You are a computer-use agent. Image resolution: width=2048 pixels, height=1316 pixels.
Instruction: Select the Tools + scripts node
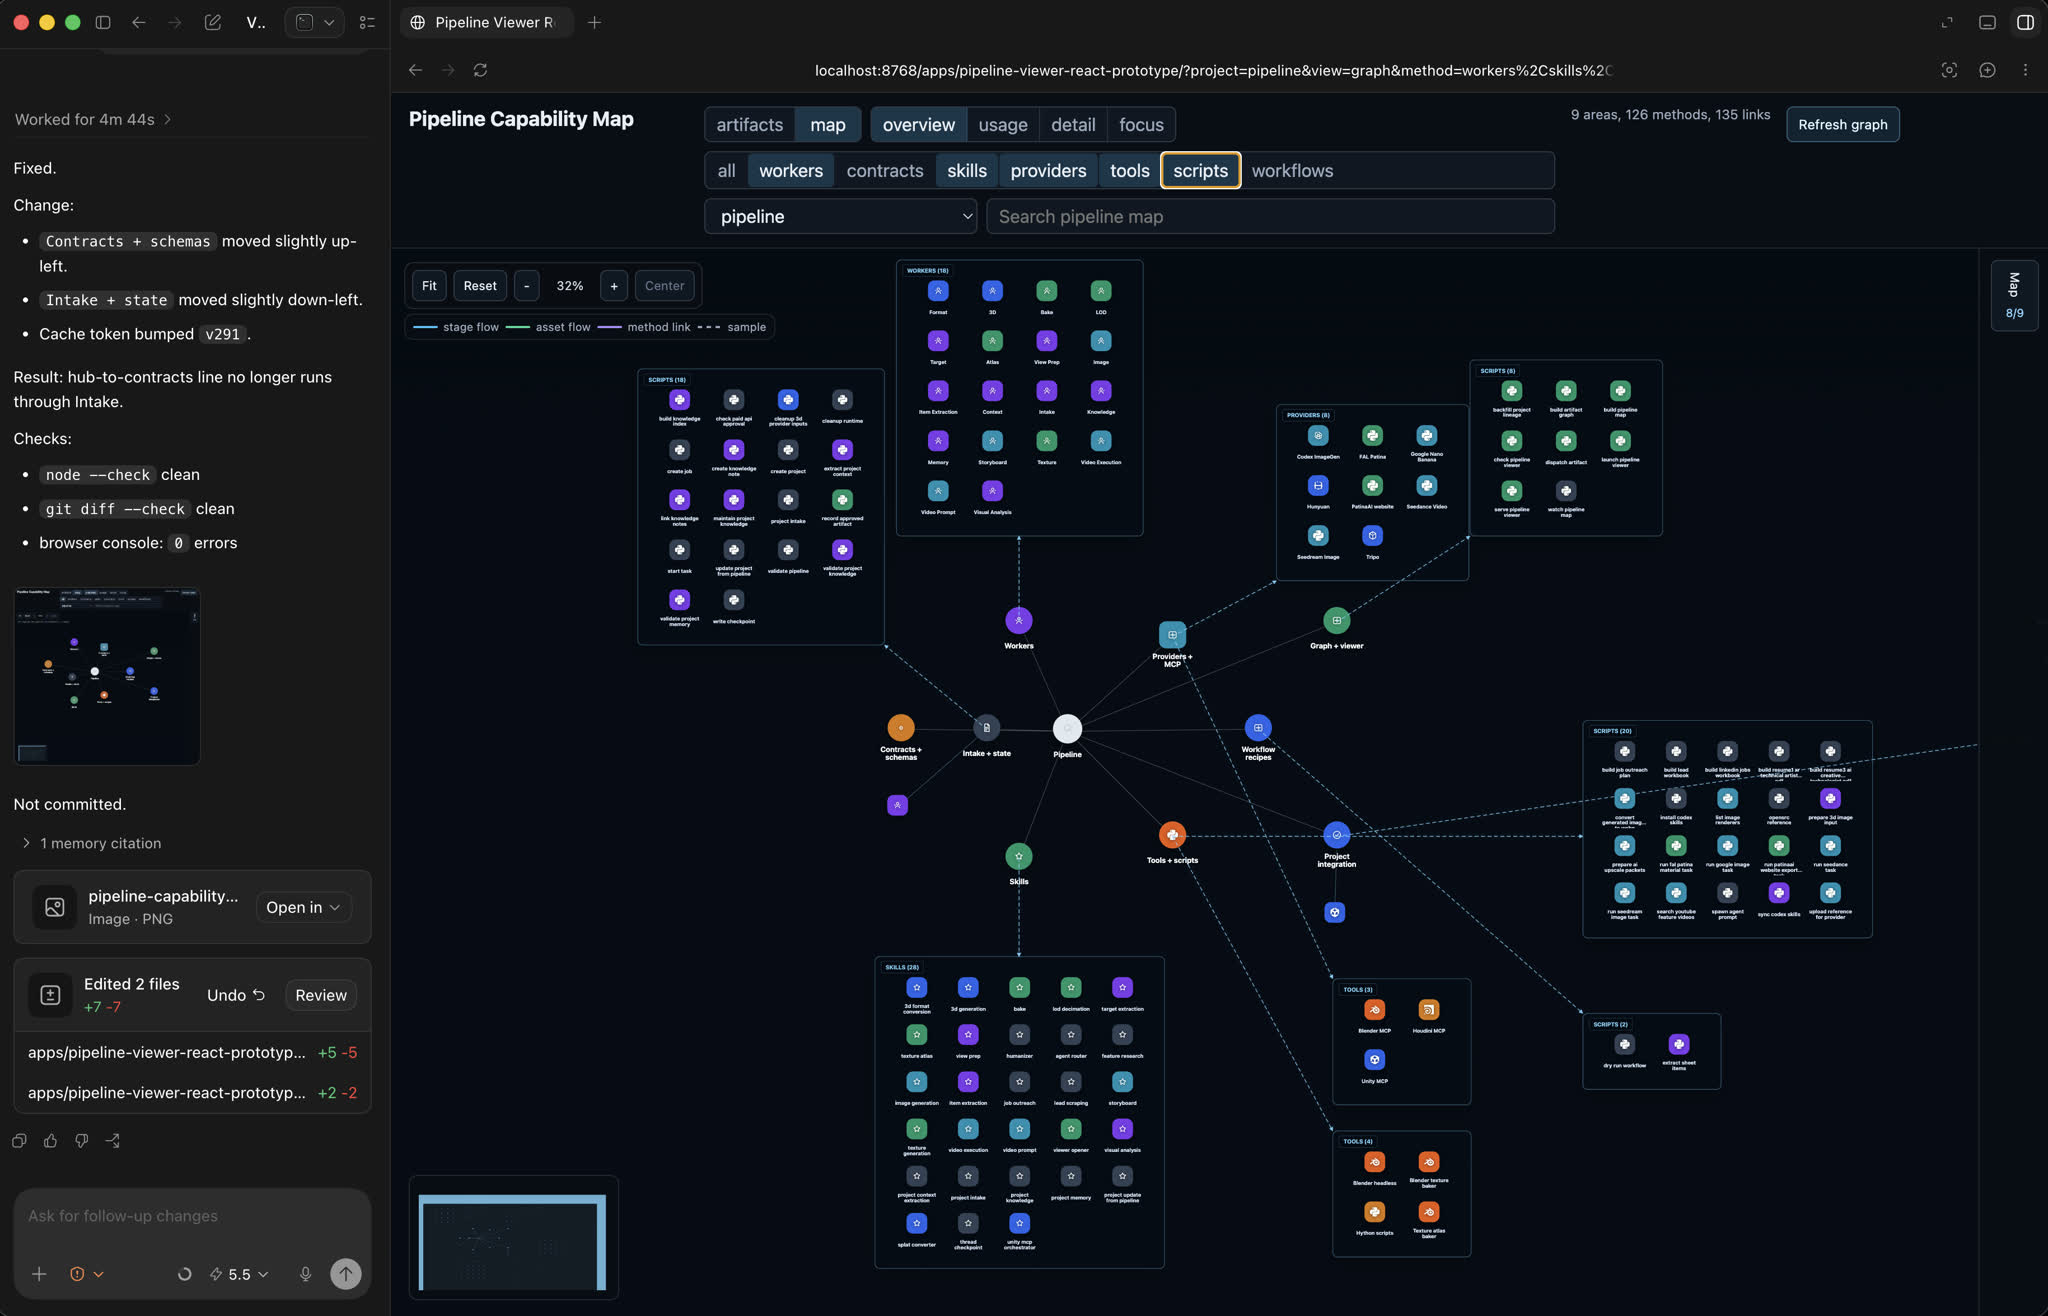click(1172, 835)
